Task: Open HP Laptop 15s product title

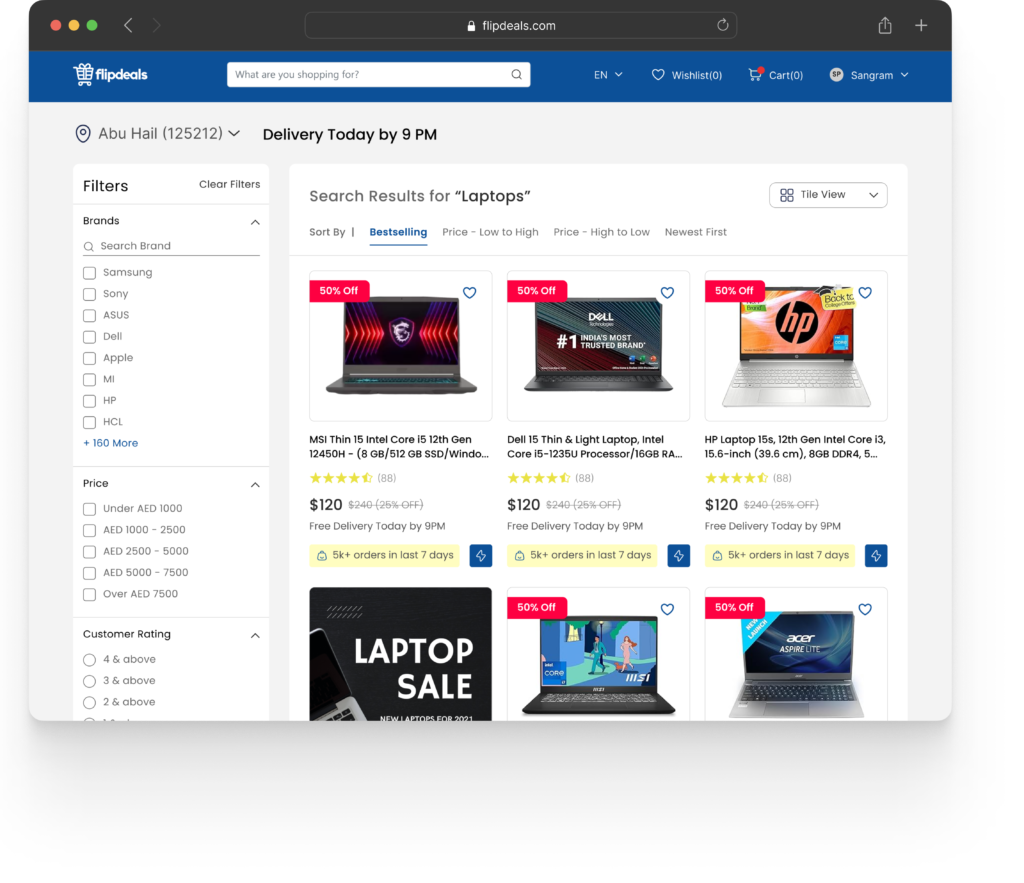Action: [795, 447]
